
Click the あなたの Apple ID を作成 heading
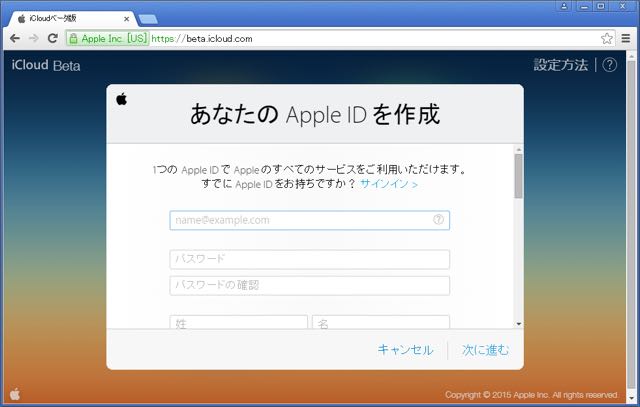pos(315,114)
